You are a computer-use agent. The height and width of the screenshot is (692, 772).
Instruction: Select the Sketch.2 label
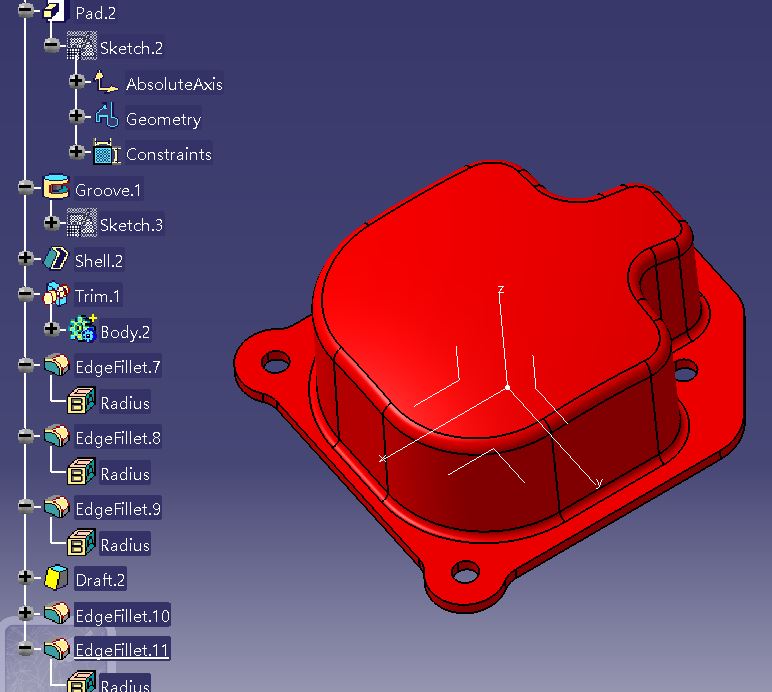pyautogui.click(x=131, y=48)
